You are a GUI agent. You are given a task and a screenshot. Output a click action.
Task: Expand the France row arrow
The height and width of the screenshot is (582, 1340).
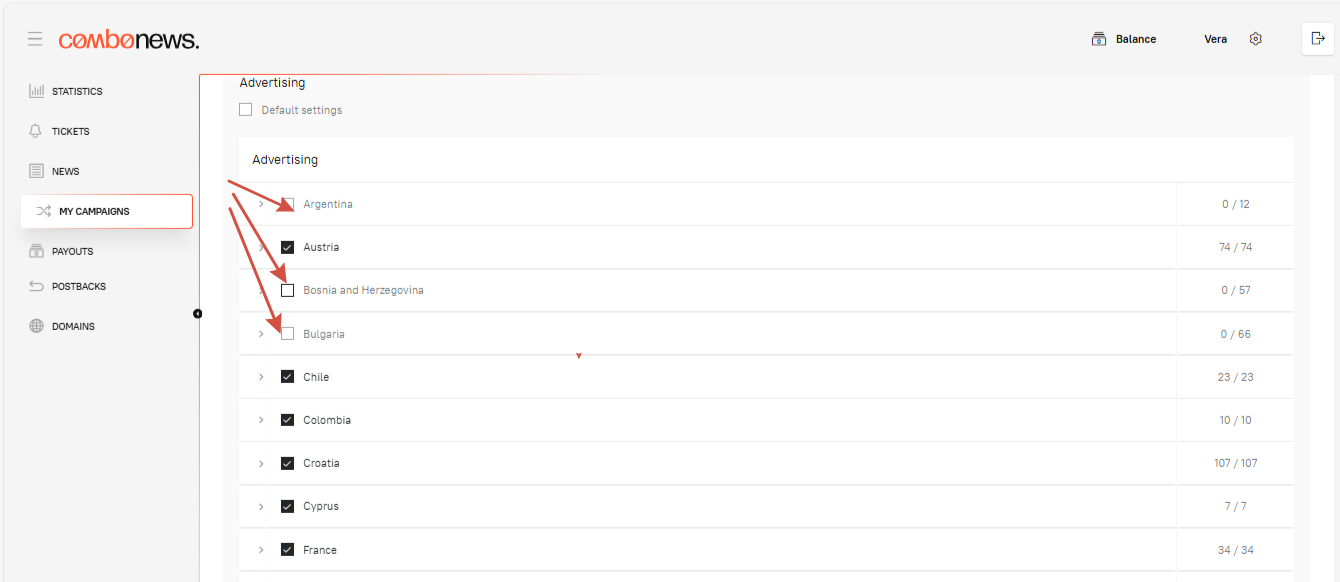coord(261,550)
